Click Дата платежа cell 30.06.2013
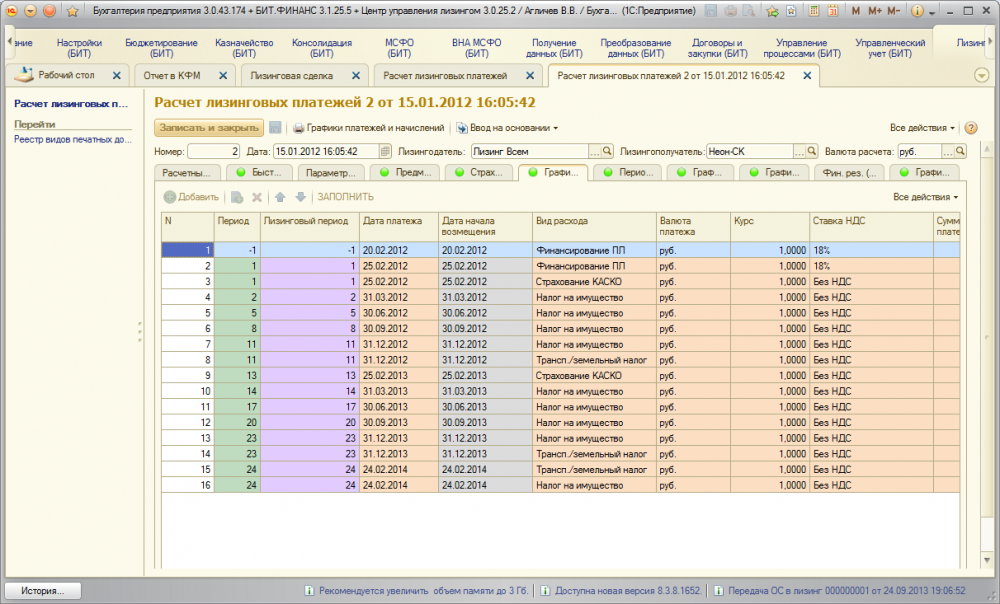 [399, 407]
